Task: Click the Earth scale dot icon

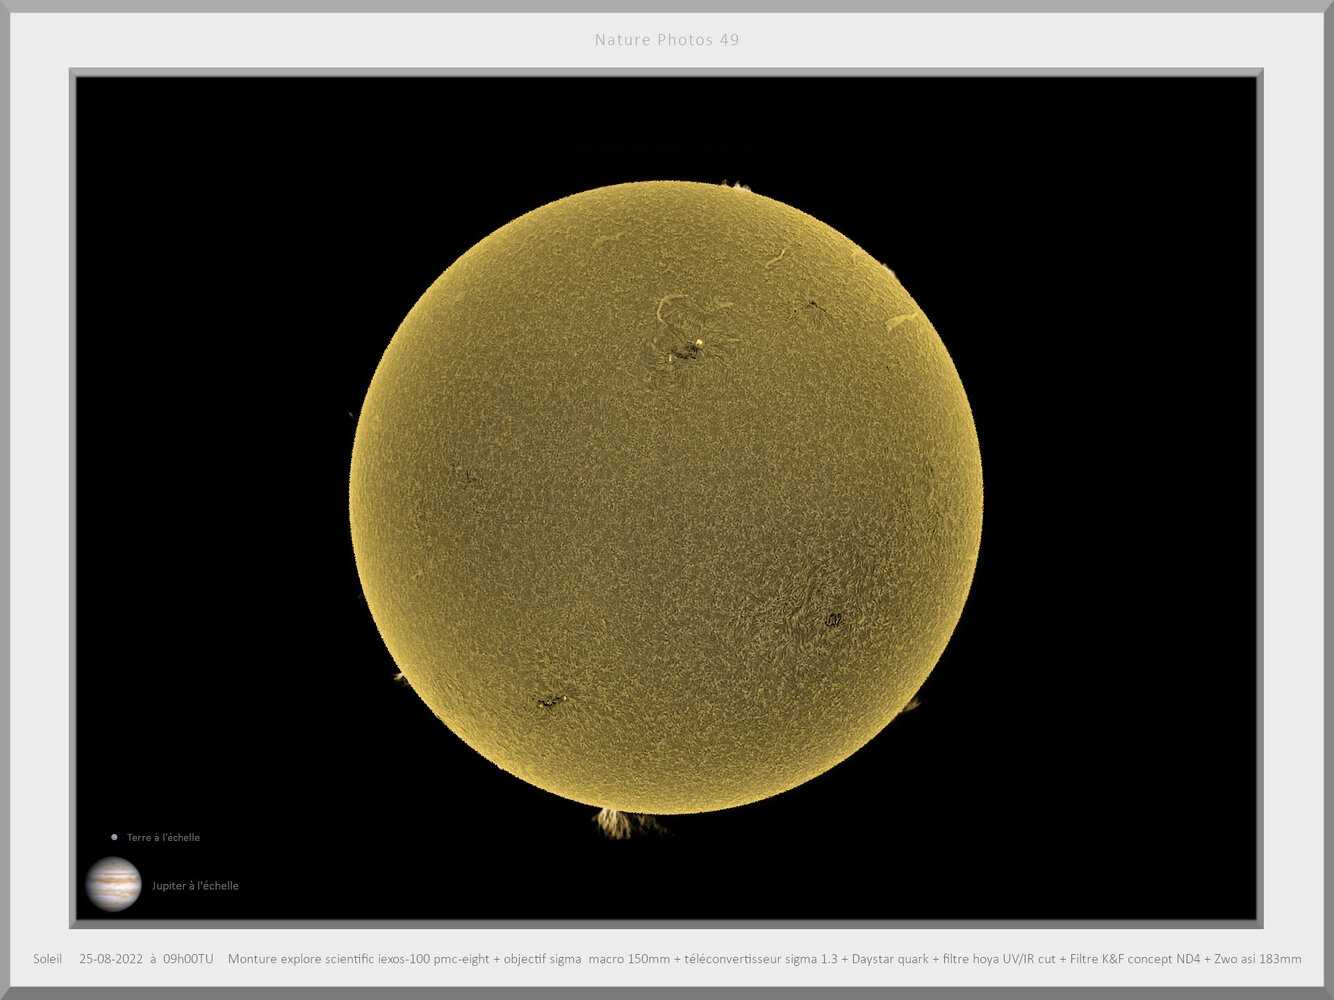Action: click(114, 837)
